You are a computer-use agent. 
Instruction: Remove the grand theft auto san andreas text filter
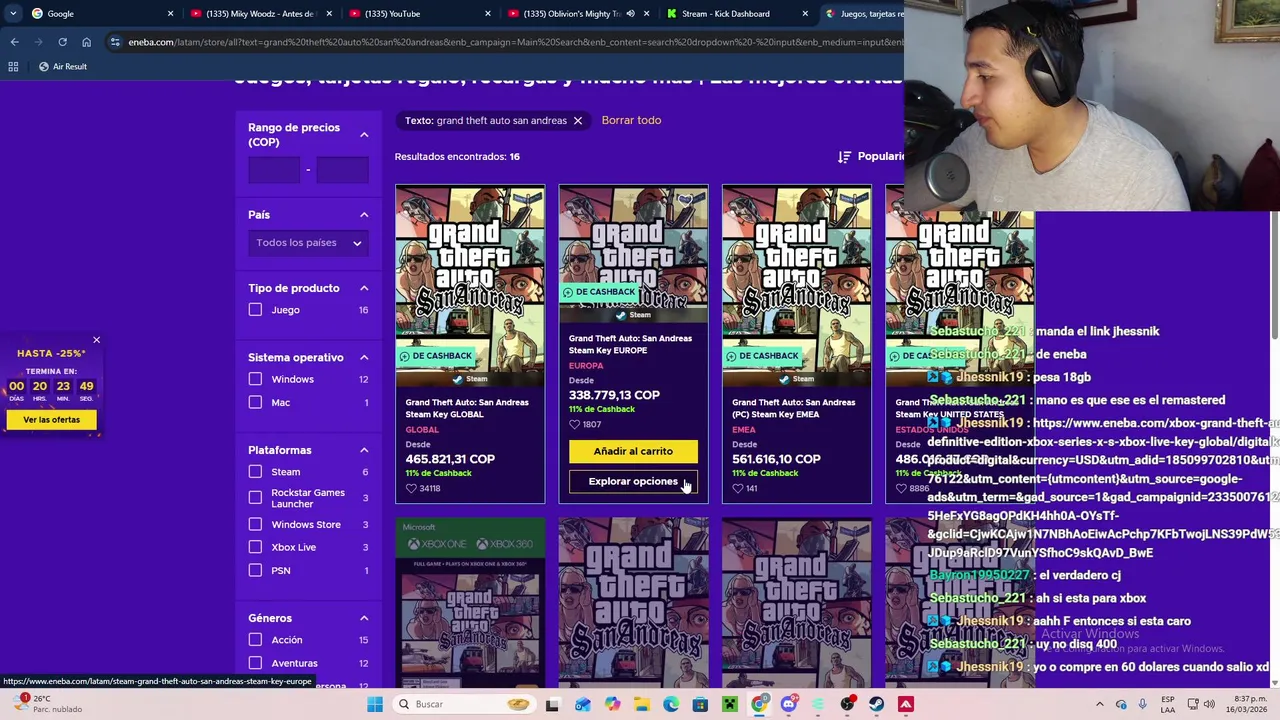click(x=577, y=120)
